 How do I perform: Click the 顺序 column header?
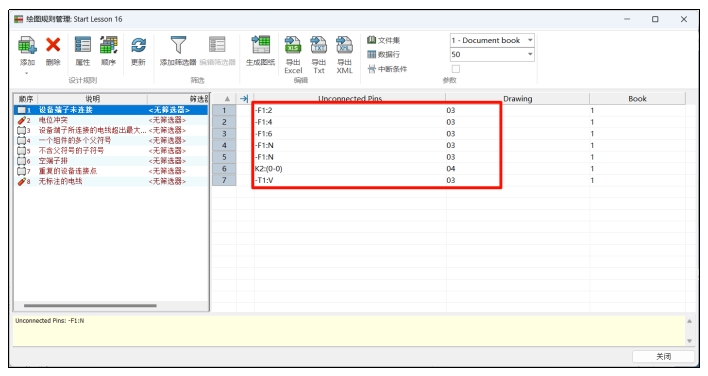click(26, 99)
